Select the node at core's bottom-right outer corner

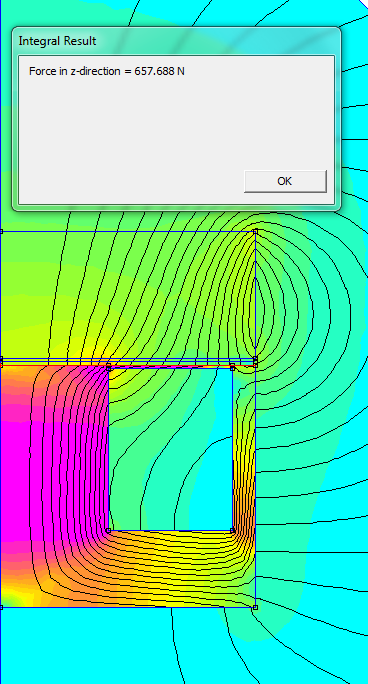[256, 607]
